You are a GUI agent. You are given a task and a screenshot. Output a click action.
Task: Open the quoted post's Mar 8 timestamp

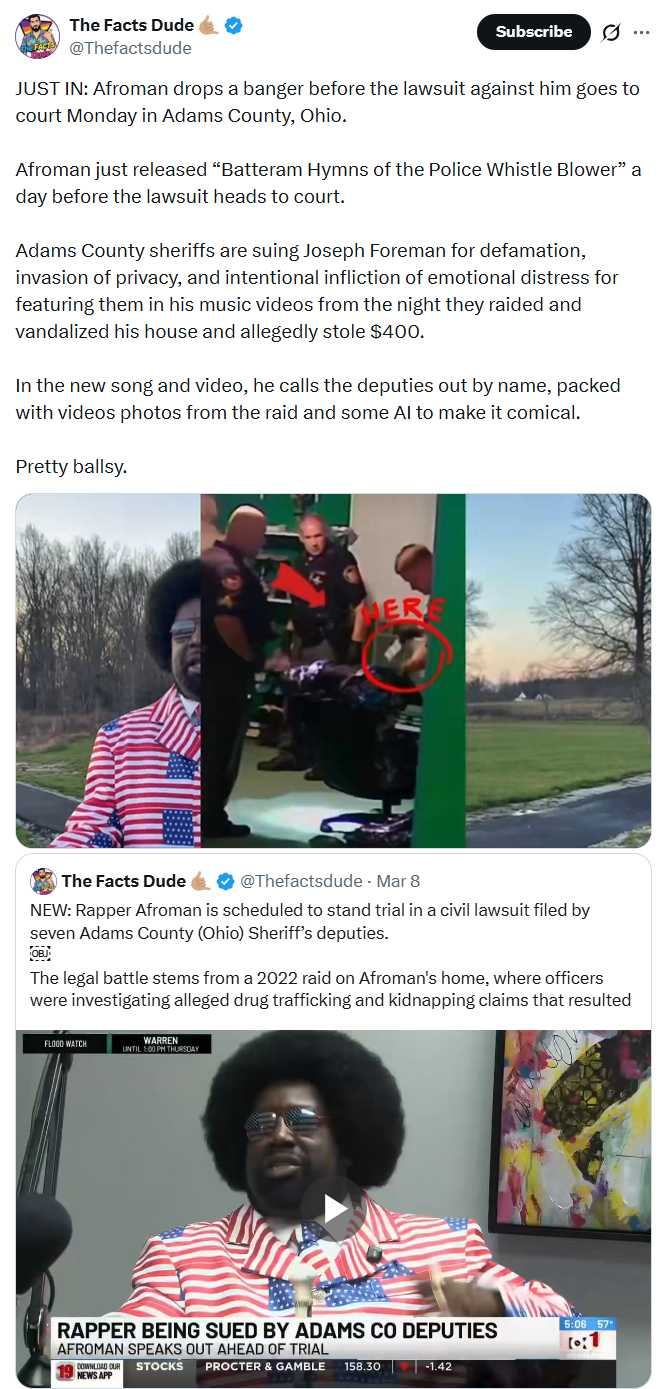click(398, 881)
